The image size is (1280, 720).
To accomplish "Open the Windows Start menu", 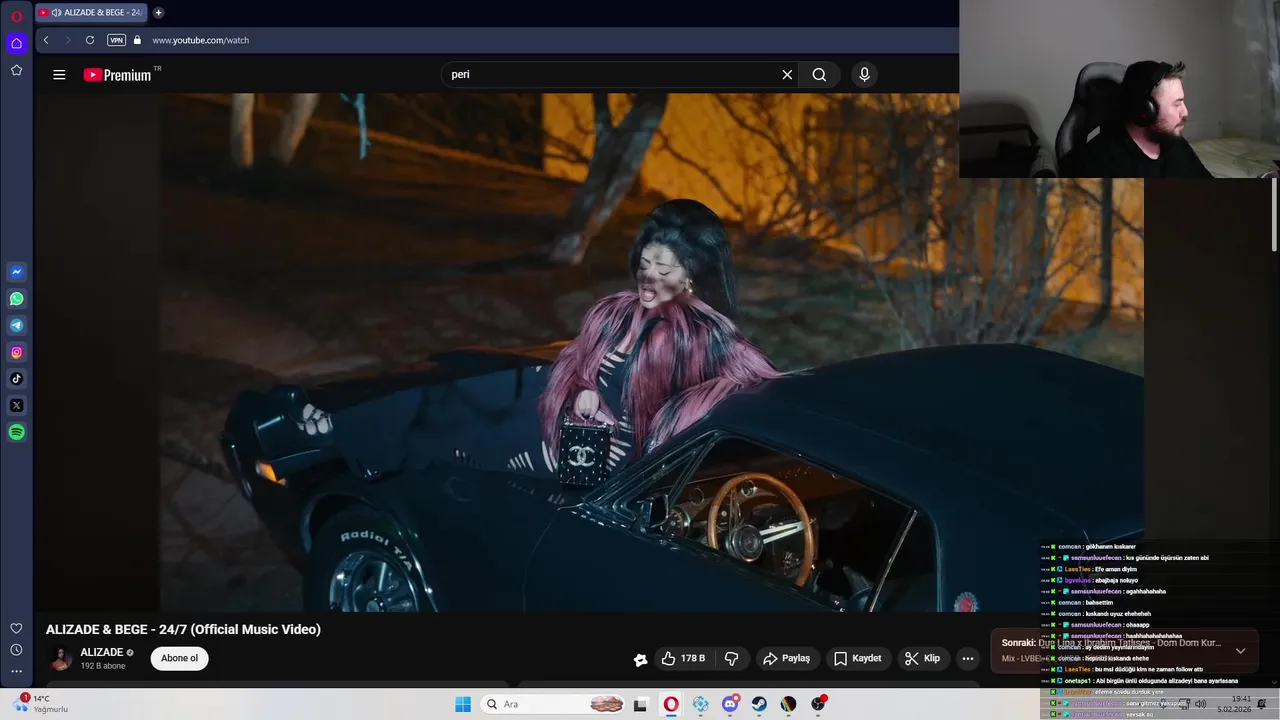I will click(x=463, y=704).
